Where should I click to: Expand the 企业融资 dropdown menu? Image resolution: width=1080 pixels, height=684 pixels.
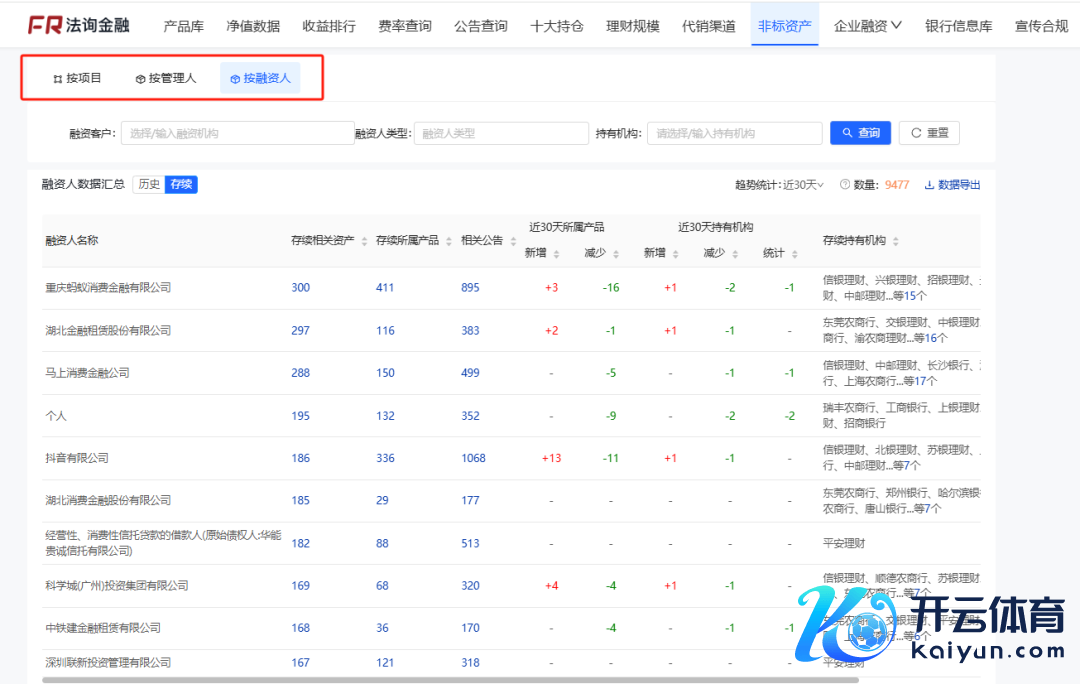(x=867, y=26)
